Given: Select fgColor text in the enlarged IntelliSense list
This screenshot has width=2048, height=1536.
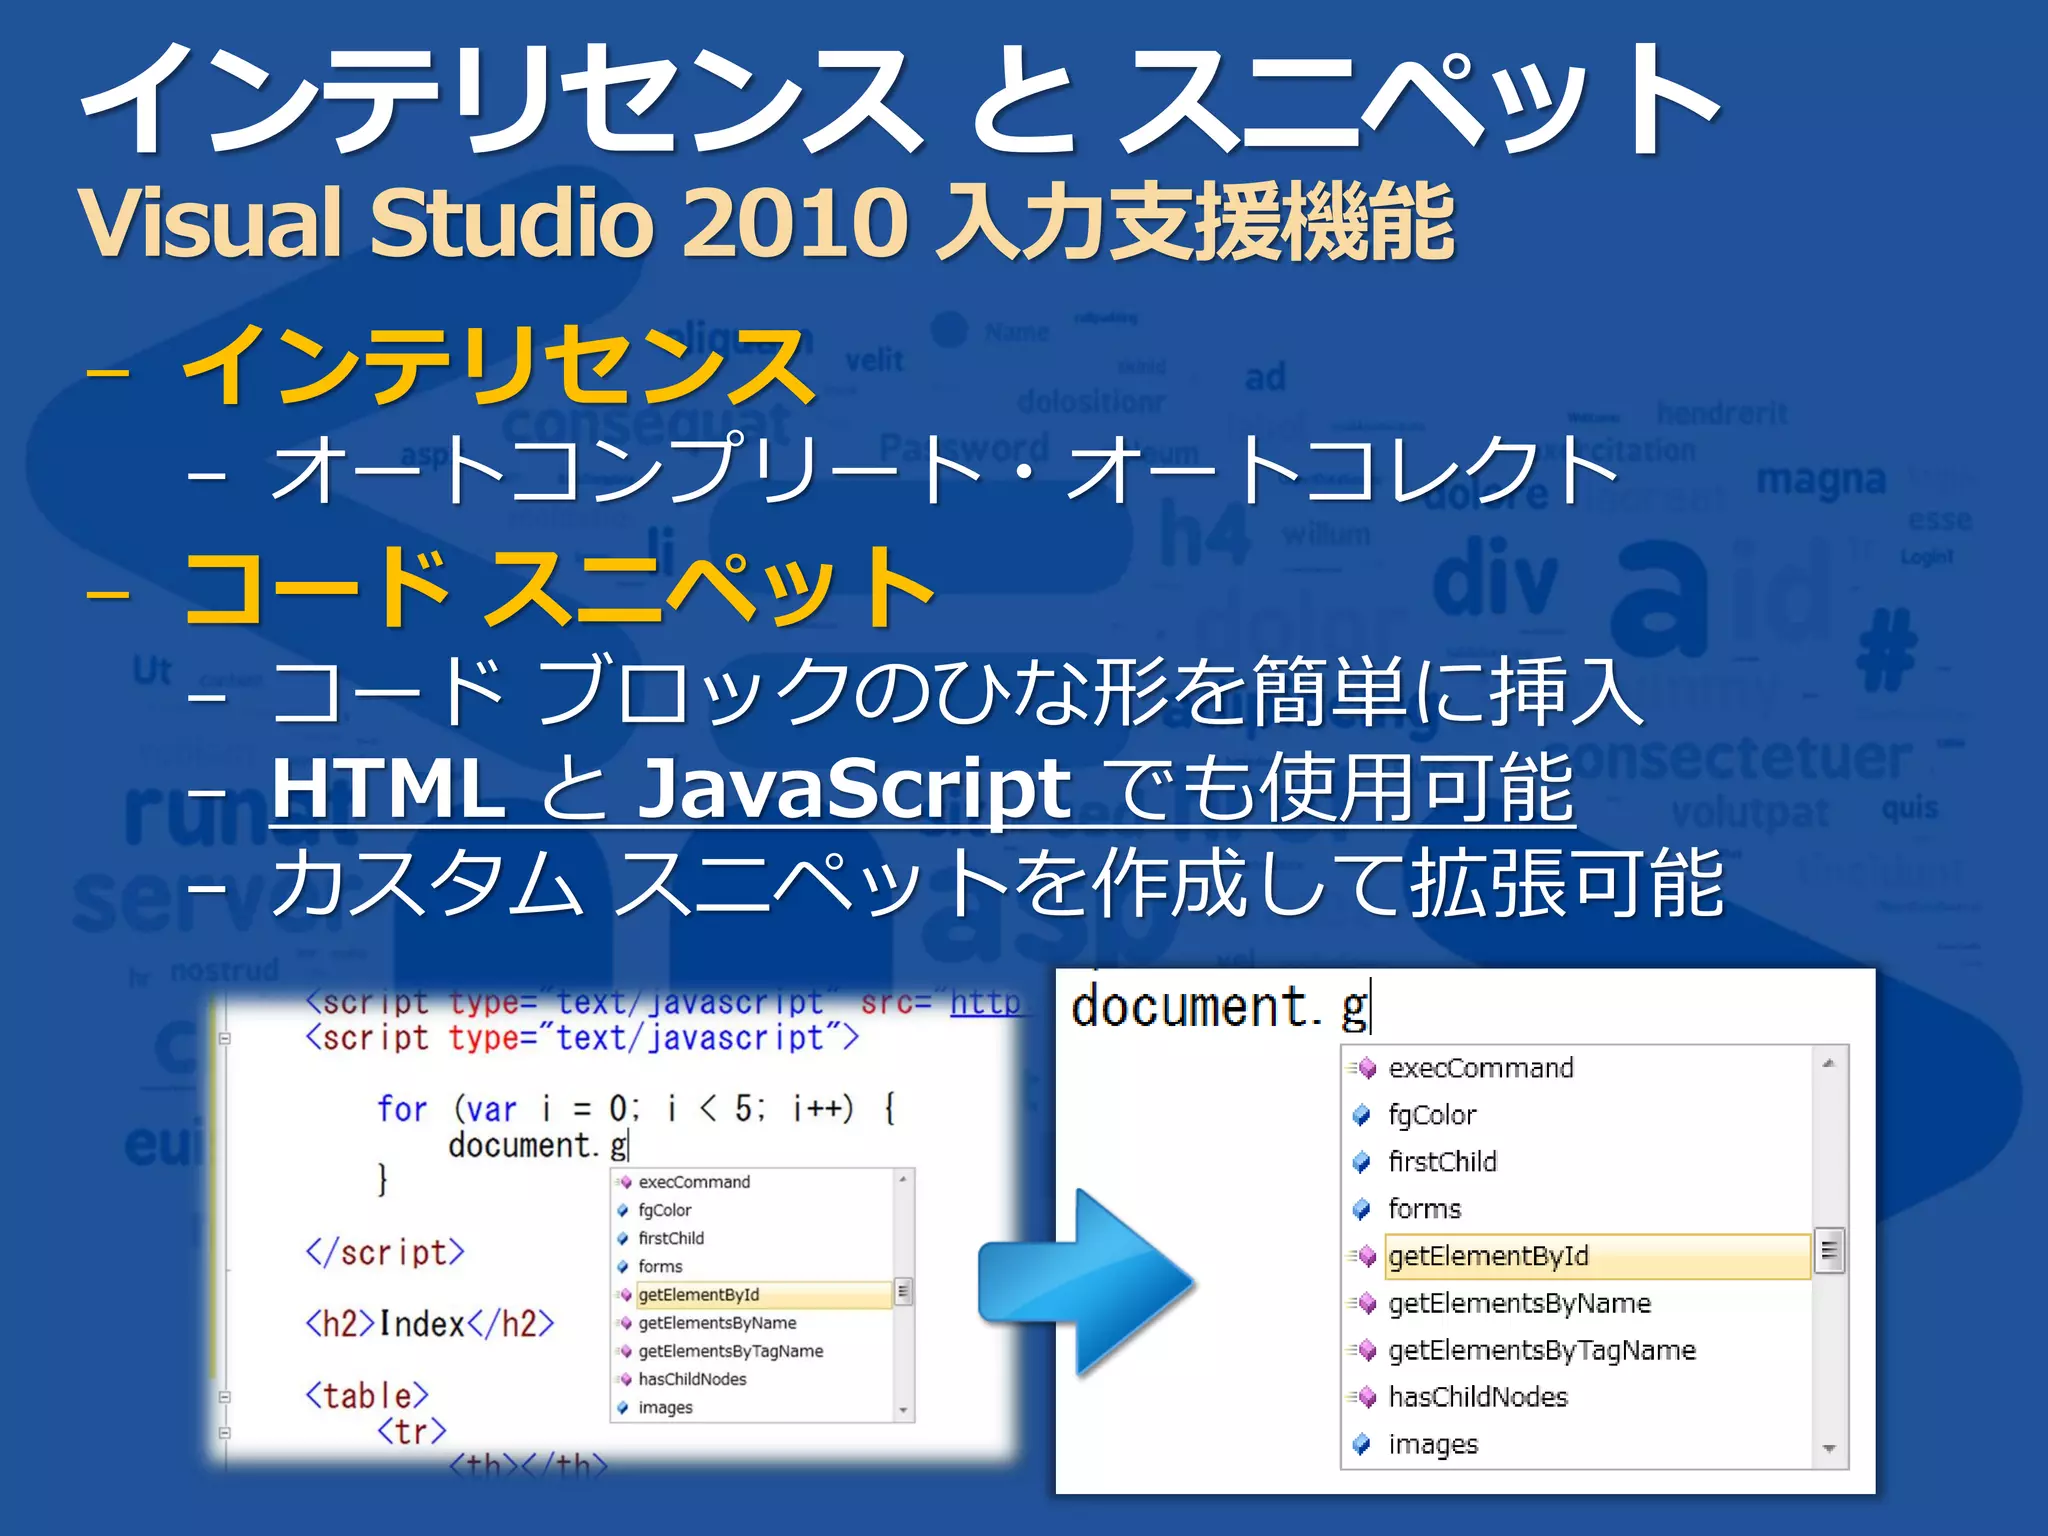Looking at the screenshot, I should 1432,1115.
